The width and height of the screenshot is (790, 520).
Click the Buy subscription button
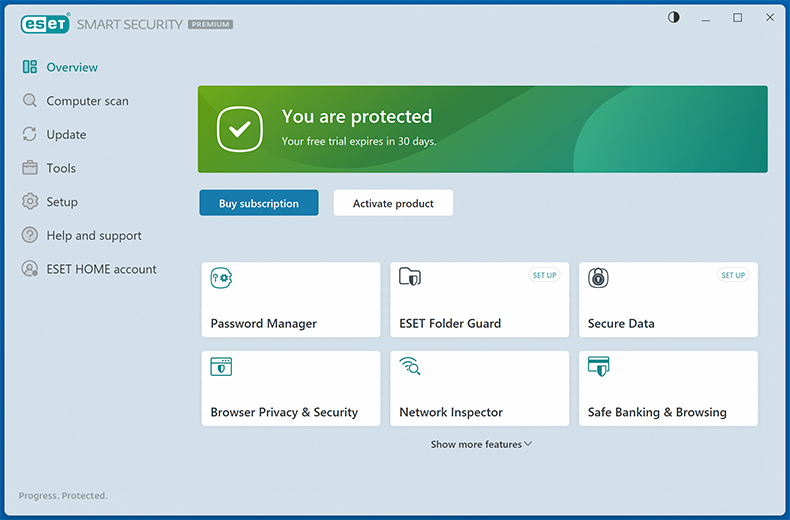click(259, 203)
